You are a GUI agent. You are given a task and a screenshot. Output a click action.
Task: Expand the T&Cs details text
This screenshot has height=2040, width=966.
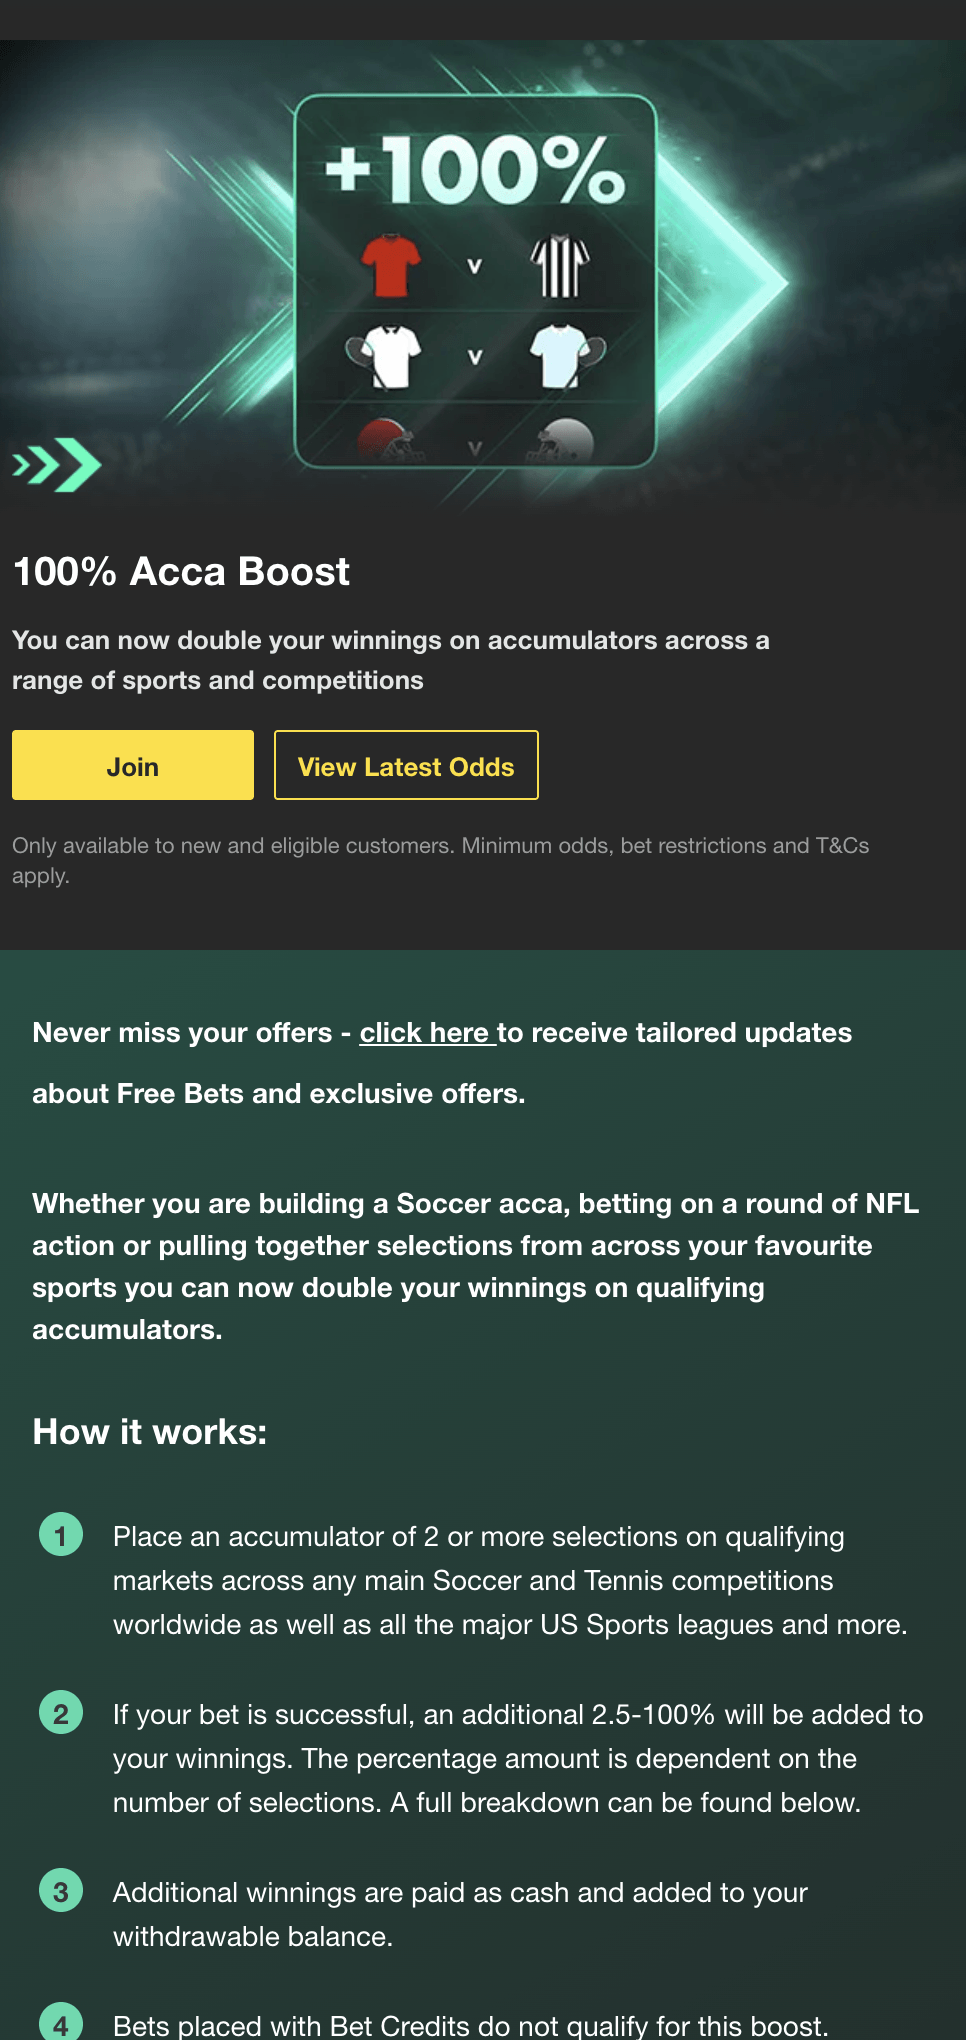[440, 860]
